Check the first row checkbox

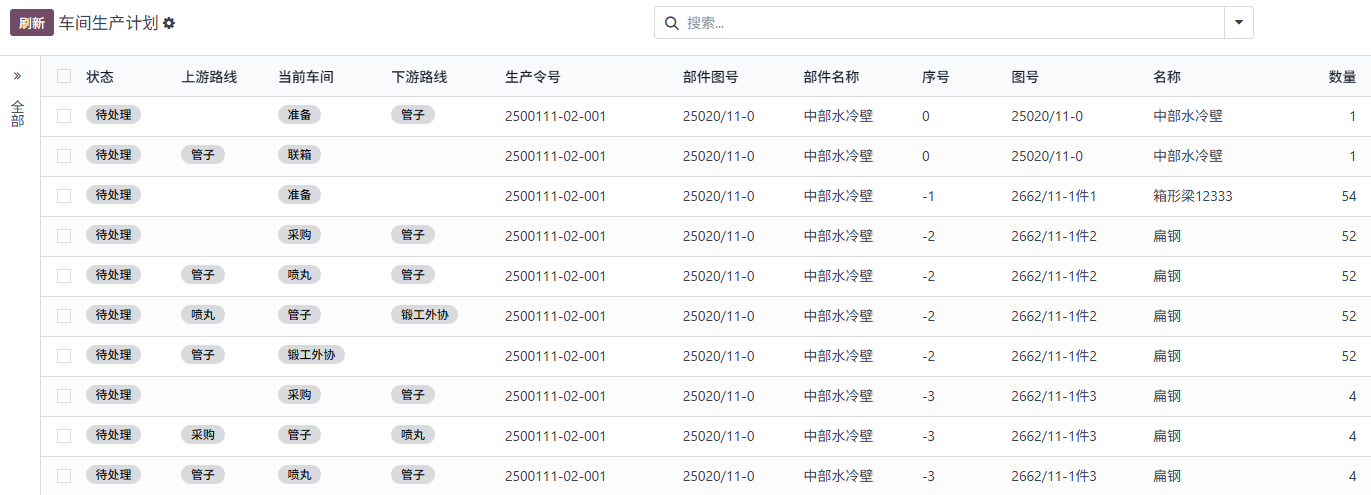coord(64,116)
